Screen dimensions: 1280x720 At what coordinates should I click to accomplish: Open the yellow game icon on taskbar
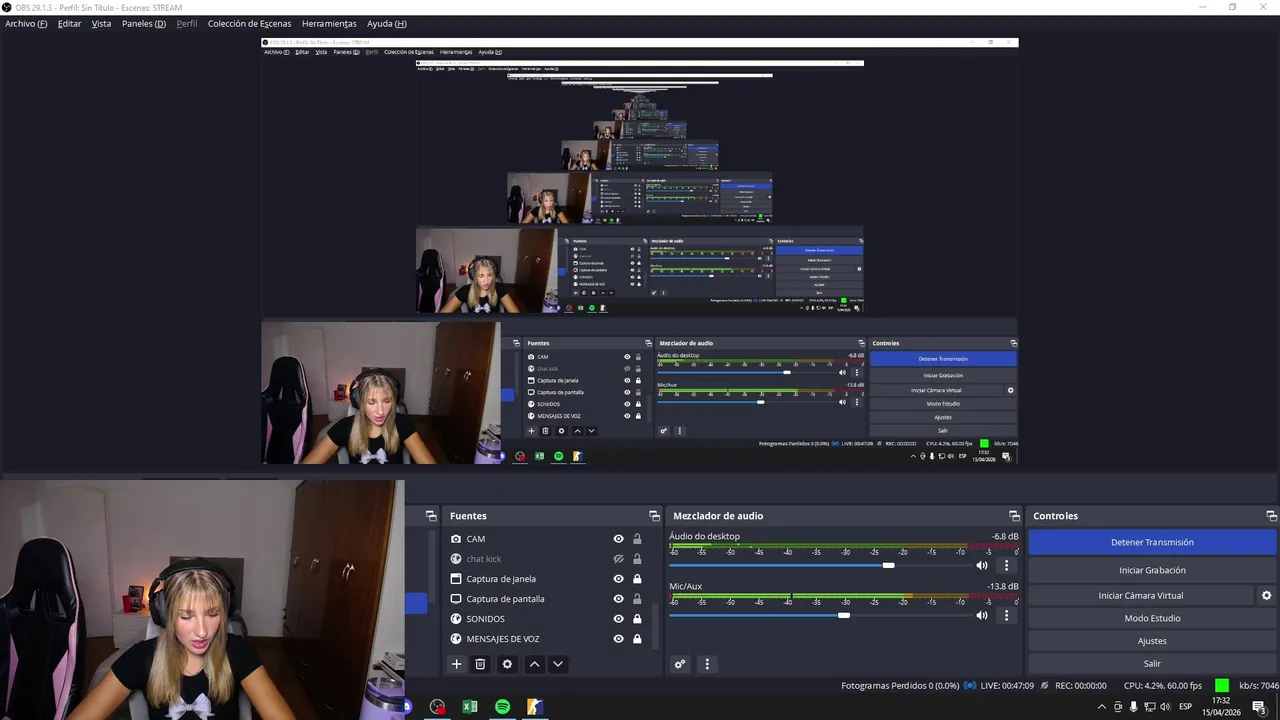pyautogui.click(x=535, y=707)
